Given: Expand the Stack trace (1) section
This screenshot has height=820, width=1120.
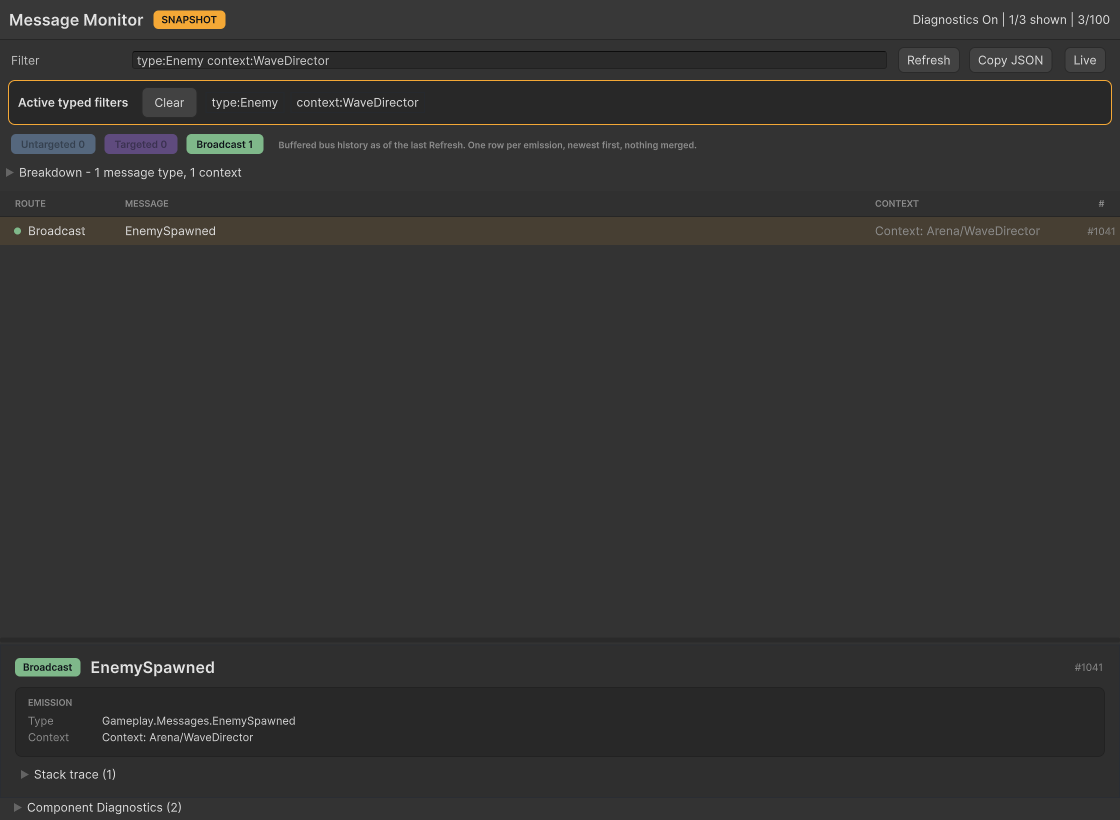Looking at the screenshot, I should [x=69, y=775].
